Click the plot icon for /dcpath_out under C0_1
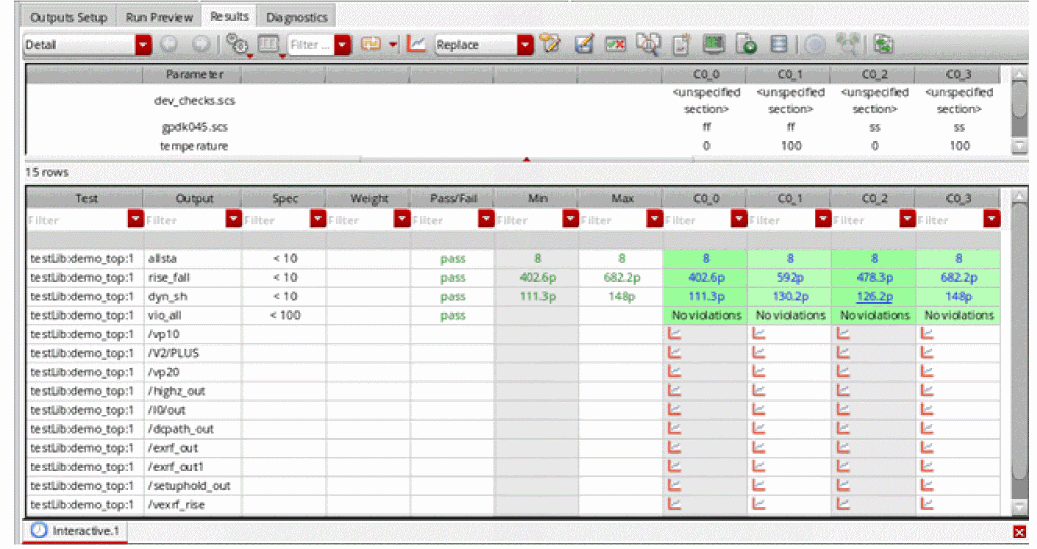The image size is (1037, 549). tap(759, 429)
